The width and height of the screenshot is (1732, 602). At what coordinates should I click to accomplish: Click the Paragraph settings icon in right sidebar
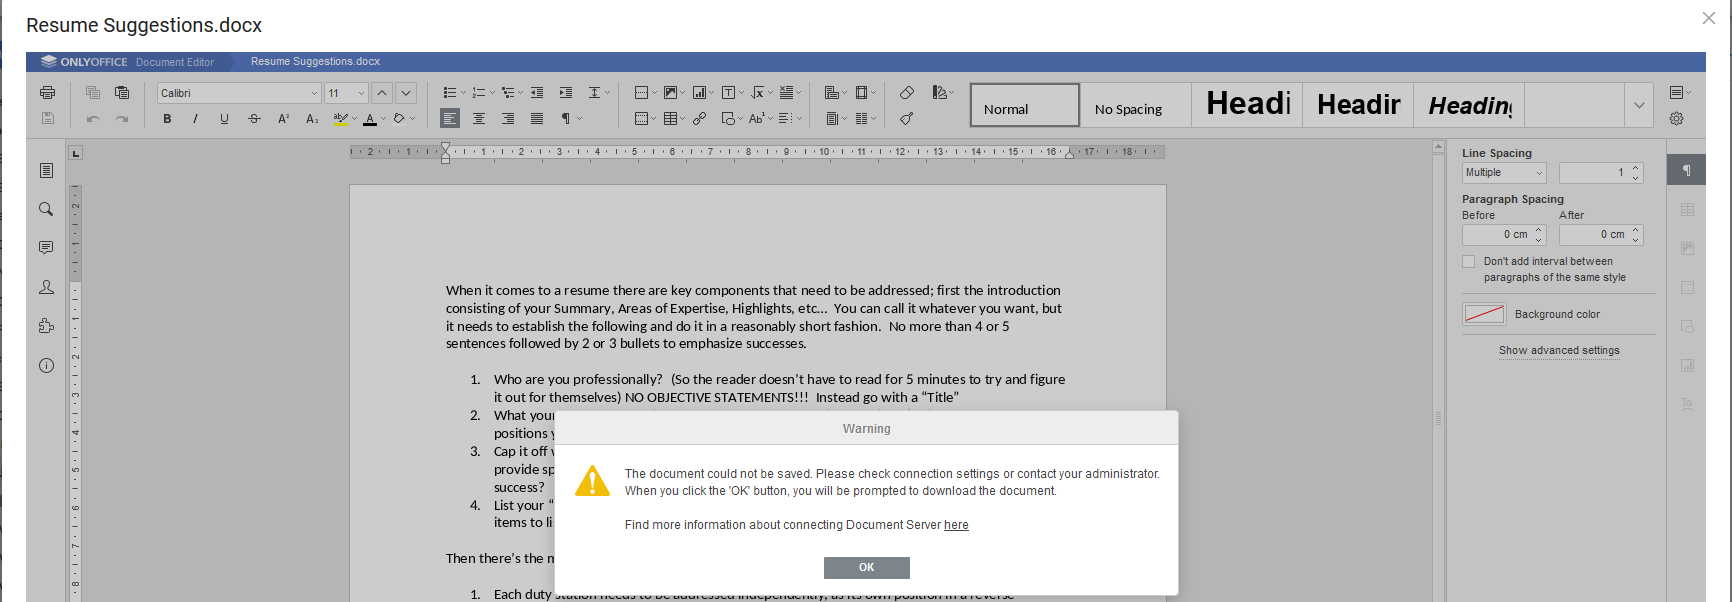(x=1686, y=170)
